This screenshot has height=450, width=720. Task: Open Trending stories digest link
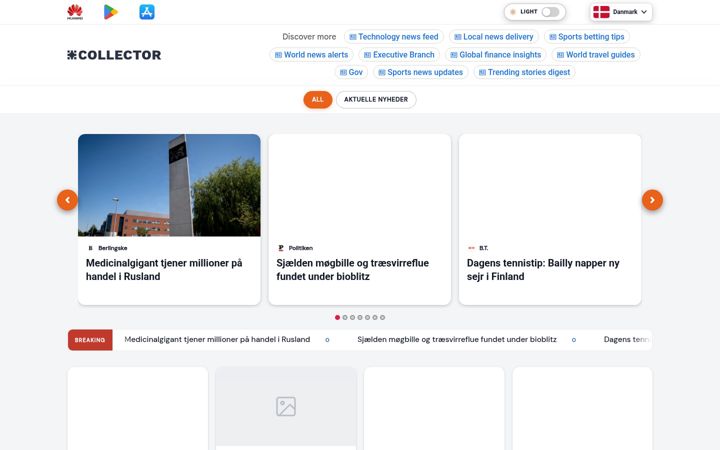point(524,72)
